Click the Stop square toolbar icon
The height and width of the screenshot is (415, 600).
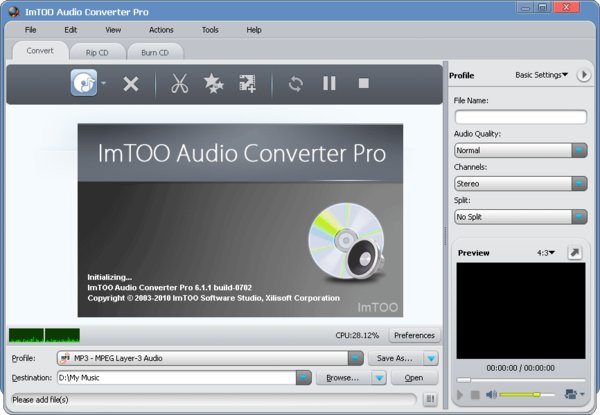[363, 84]
